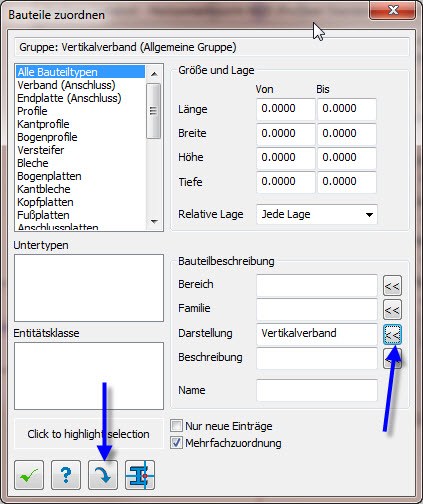Select 'Kantbleche' in the list
This screenshot has width=423, height=504.
[x=80, y=189]
